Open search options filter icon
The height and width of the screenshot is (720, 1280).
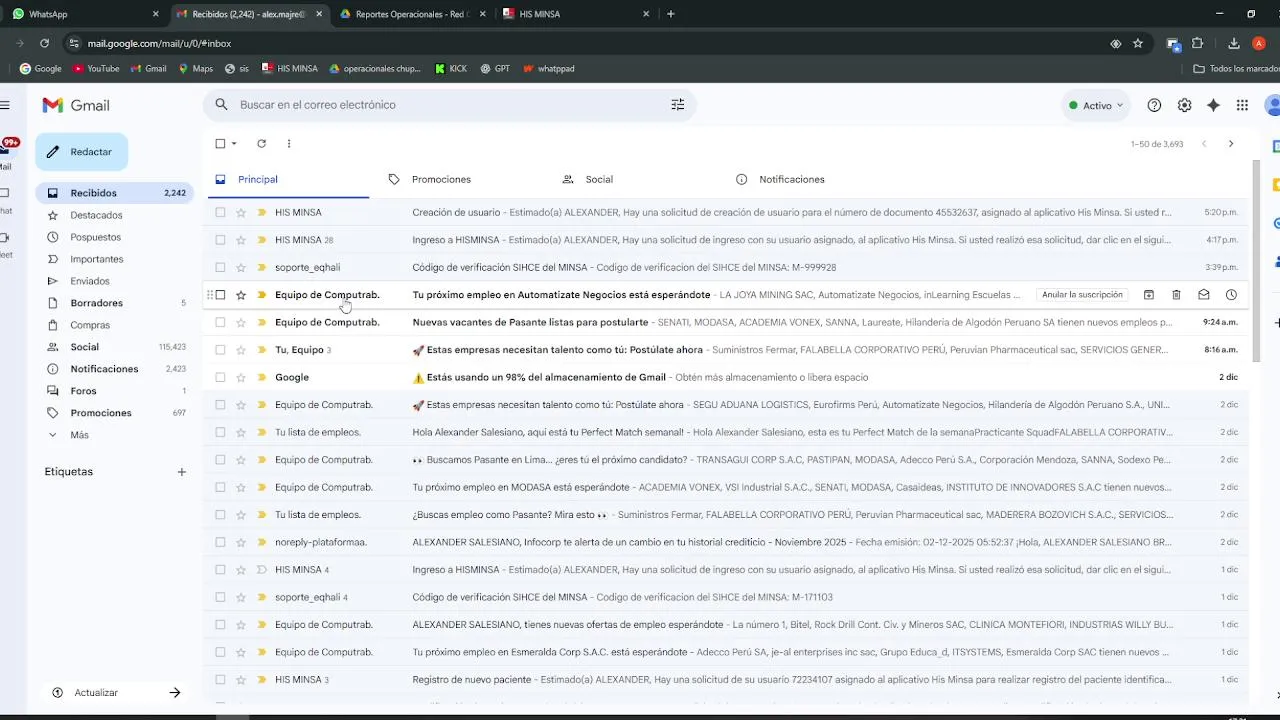[678, 105]
